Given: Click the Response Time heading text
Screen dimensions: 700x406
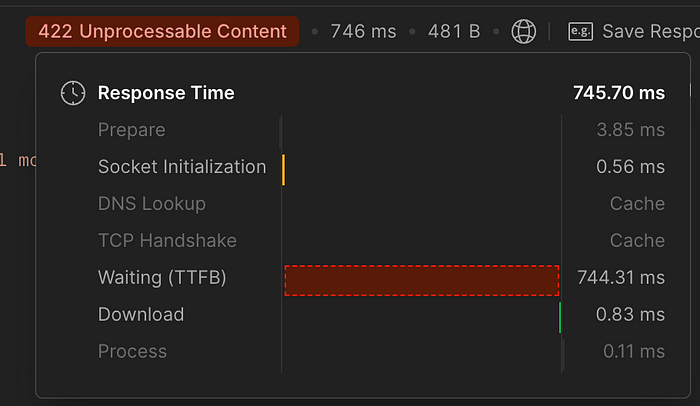Looking at the screenshot, I should pos(166,93).
